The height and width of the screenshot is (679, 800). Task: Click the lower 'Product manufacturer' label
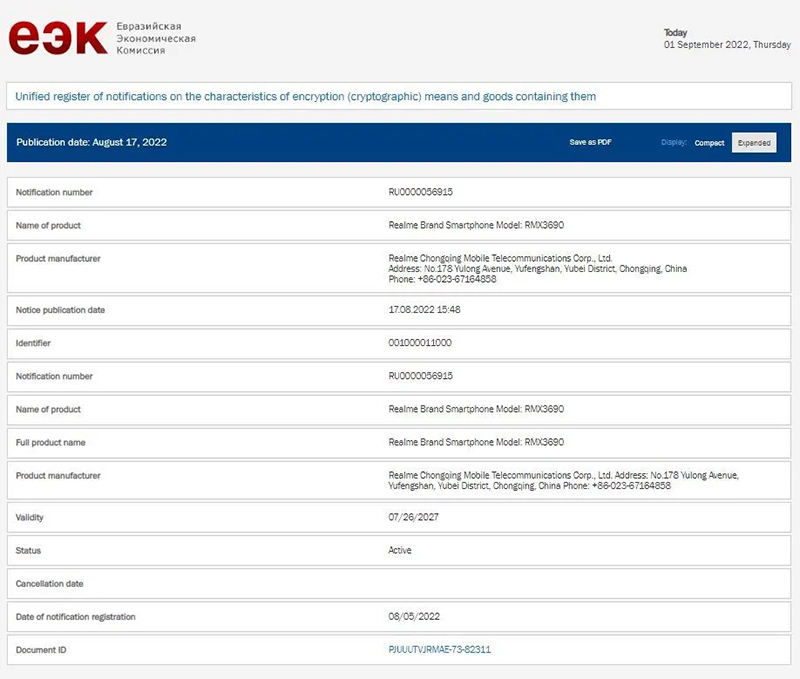(58, 476)
